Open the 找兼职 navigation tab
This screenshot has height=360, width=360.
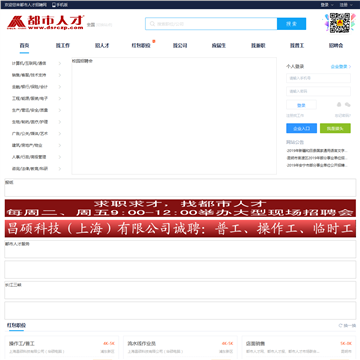tap(258, 46)
